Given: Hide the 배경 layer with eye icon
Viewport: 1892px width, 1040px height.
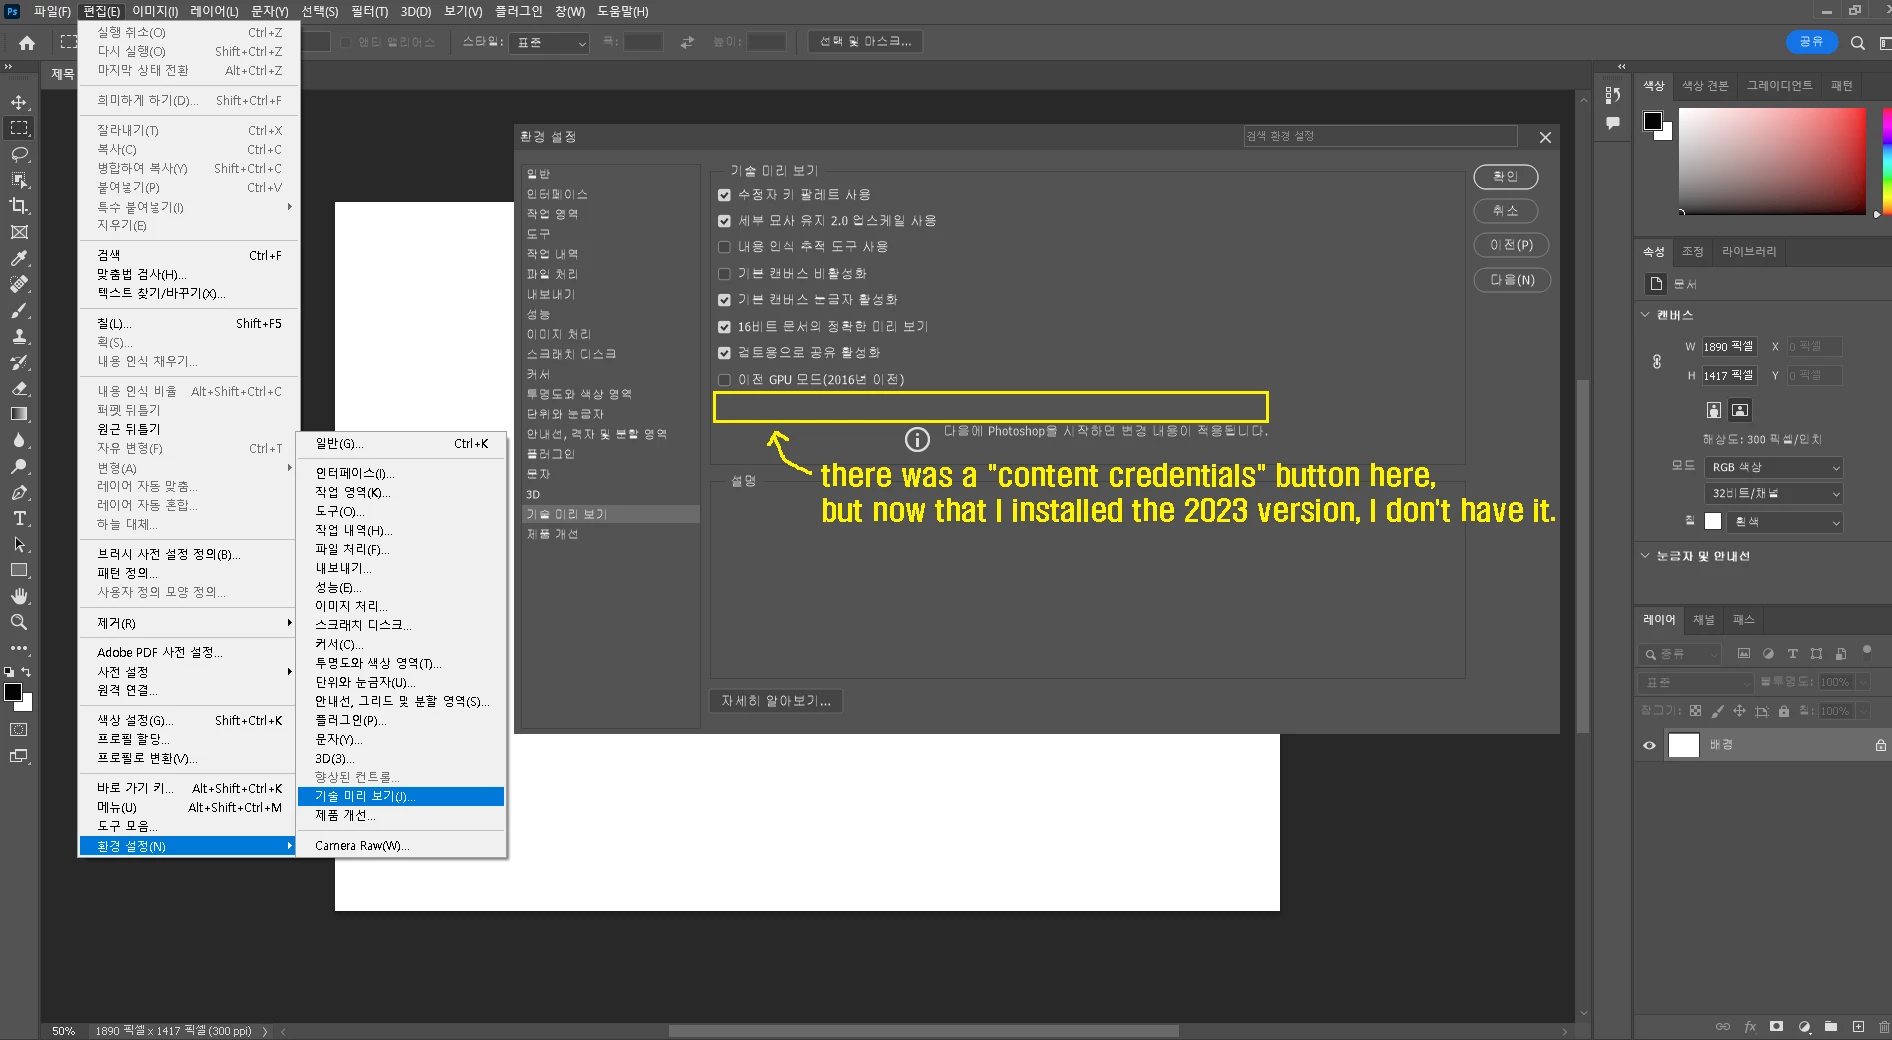Looking at the screenshot, I should (x=1649, y=745).
